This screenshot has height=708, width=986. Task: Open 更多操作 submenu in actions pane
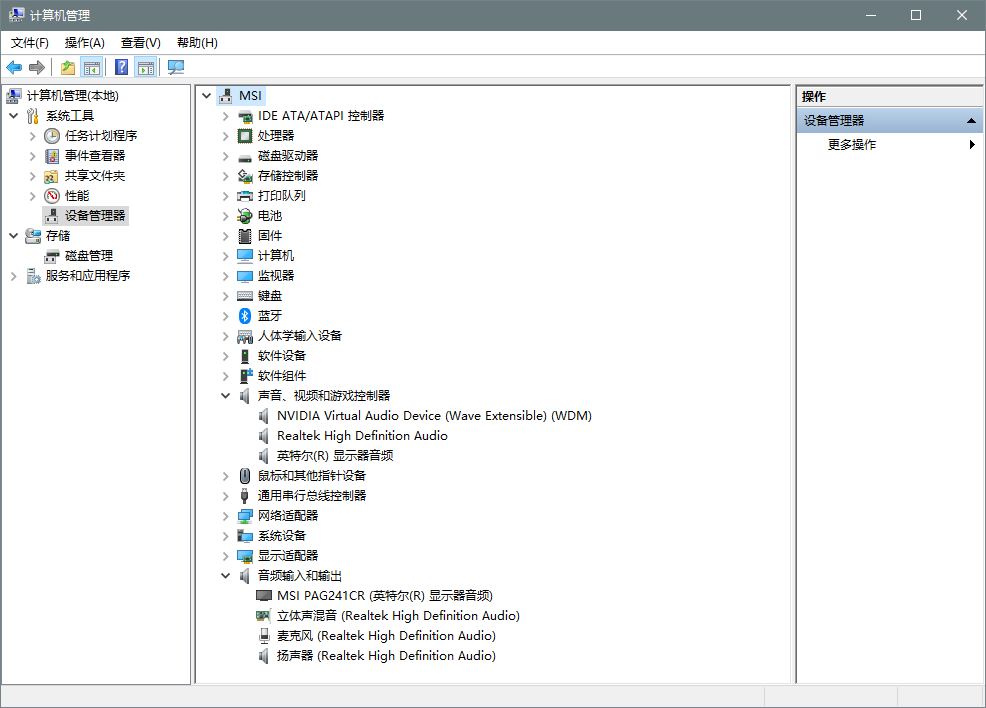(x=889, y=145)
